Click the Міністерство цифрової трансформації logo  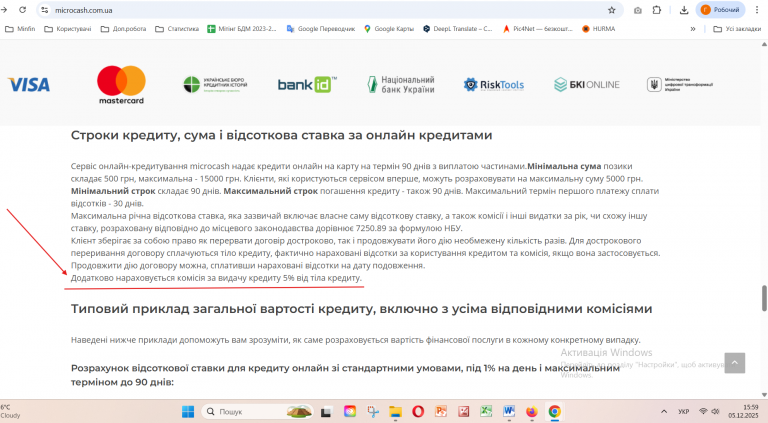[680, 84]
